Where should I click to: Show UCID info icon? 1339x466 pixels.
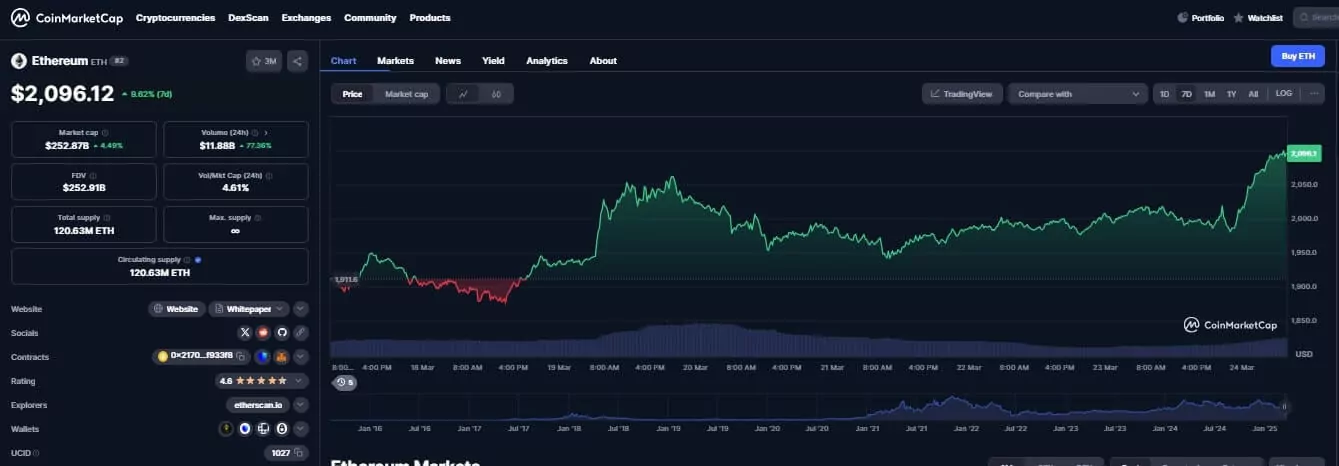point(37,453)
